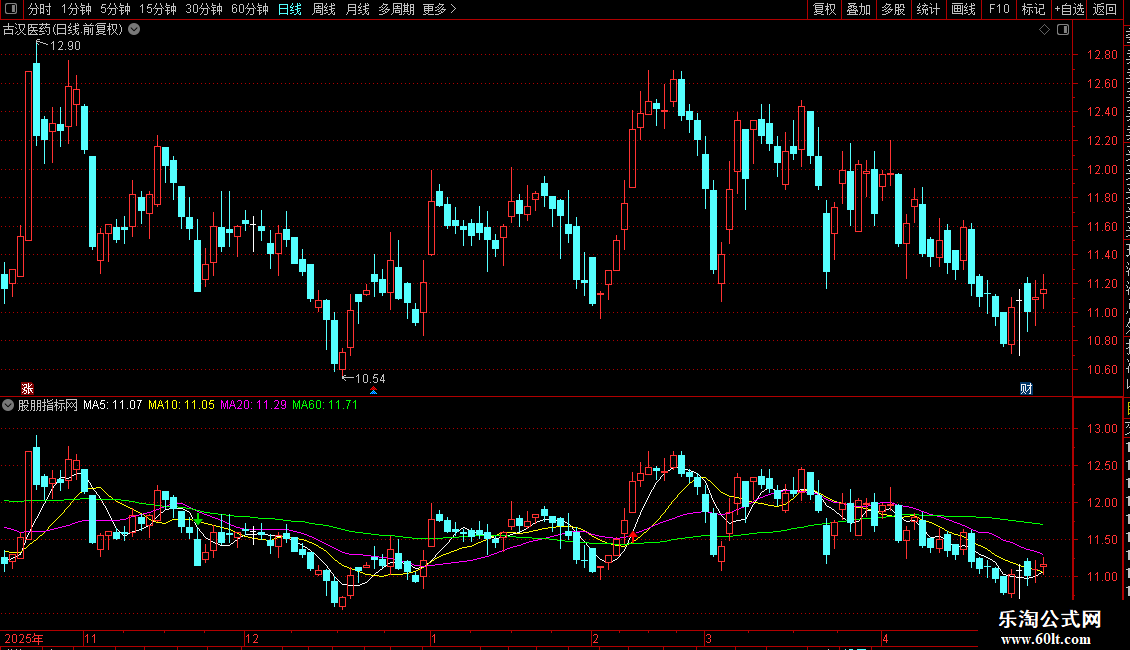The height and width of the screenshot is (650, 1130).
Task: Select the 5分钟 period tab
Action: (115, 9)
